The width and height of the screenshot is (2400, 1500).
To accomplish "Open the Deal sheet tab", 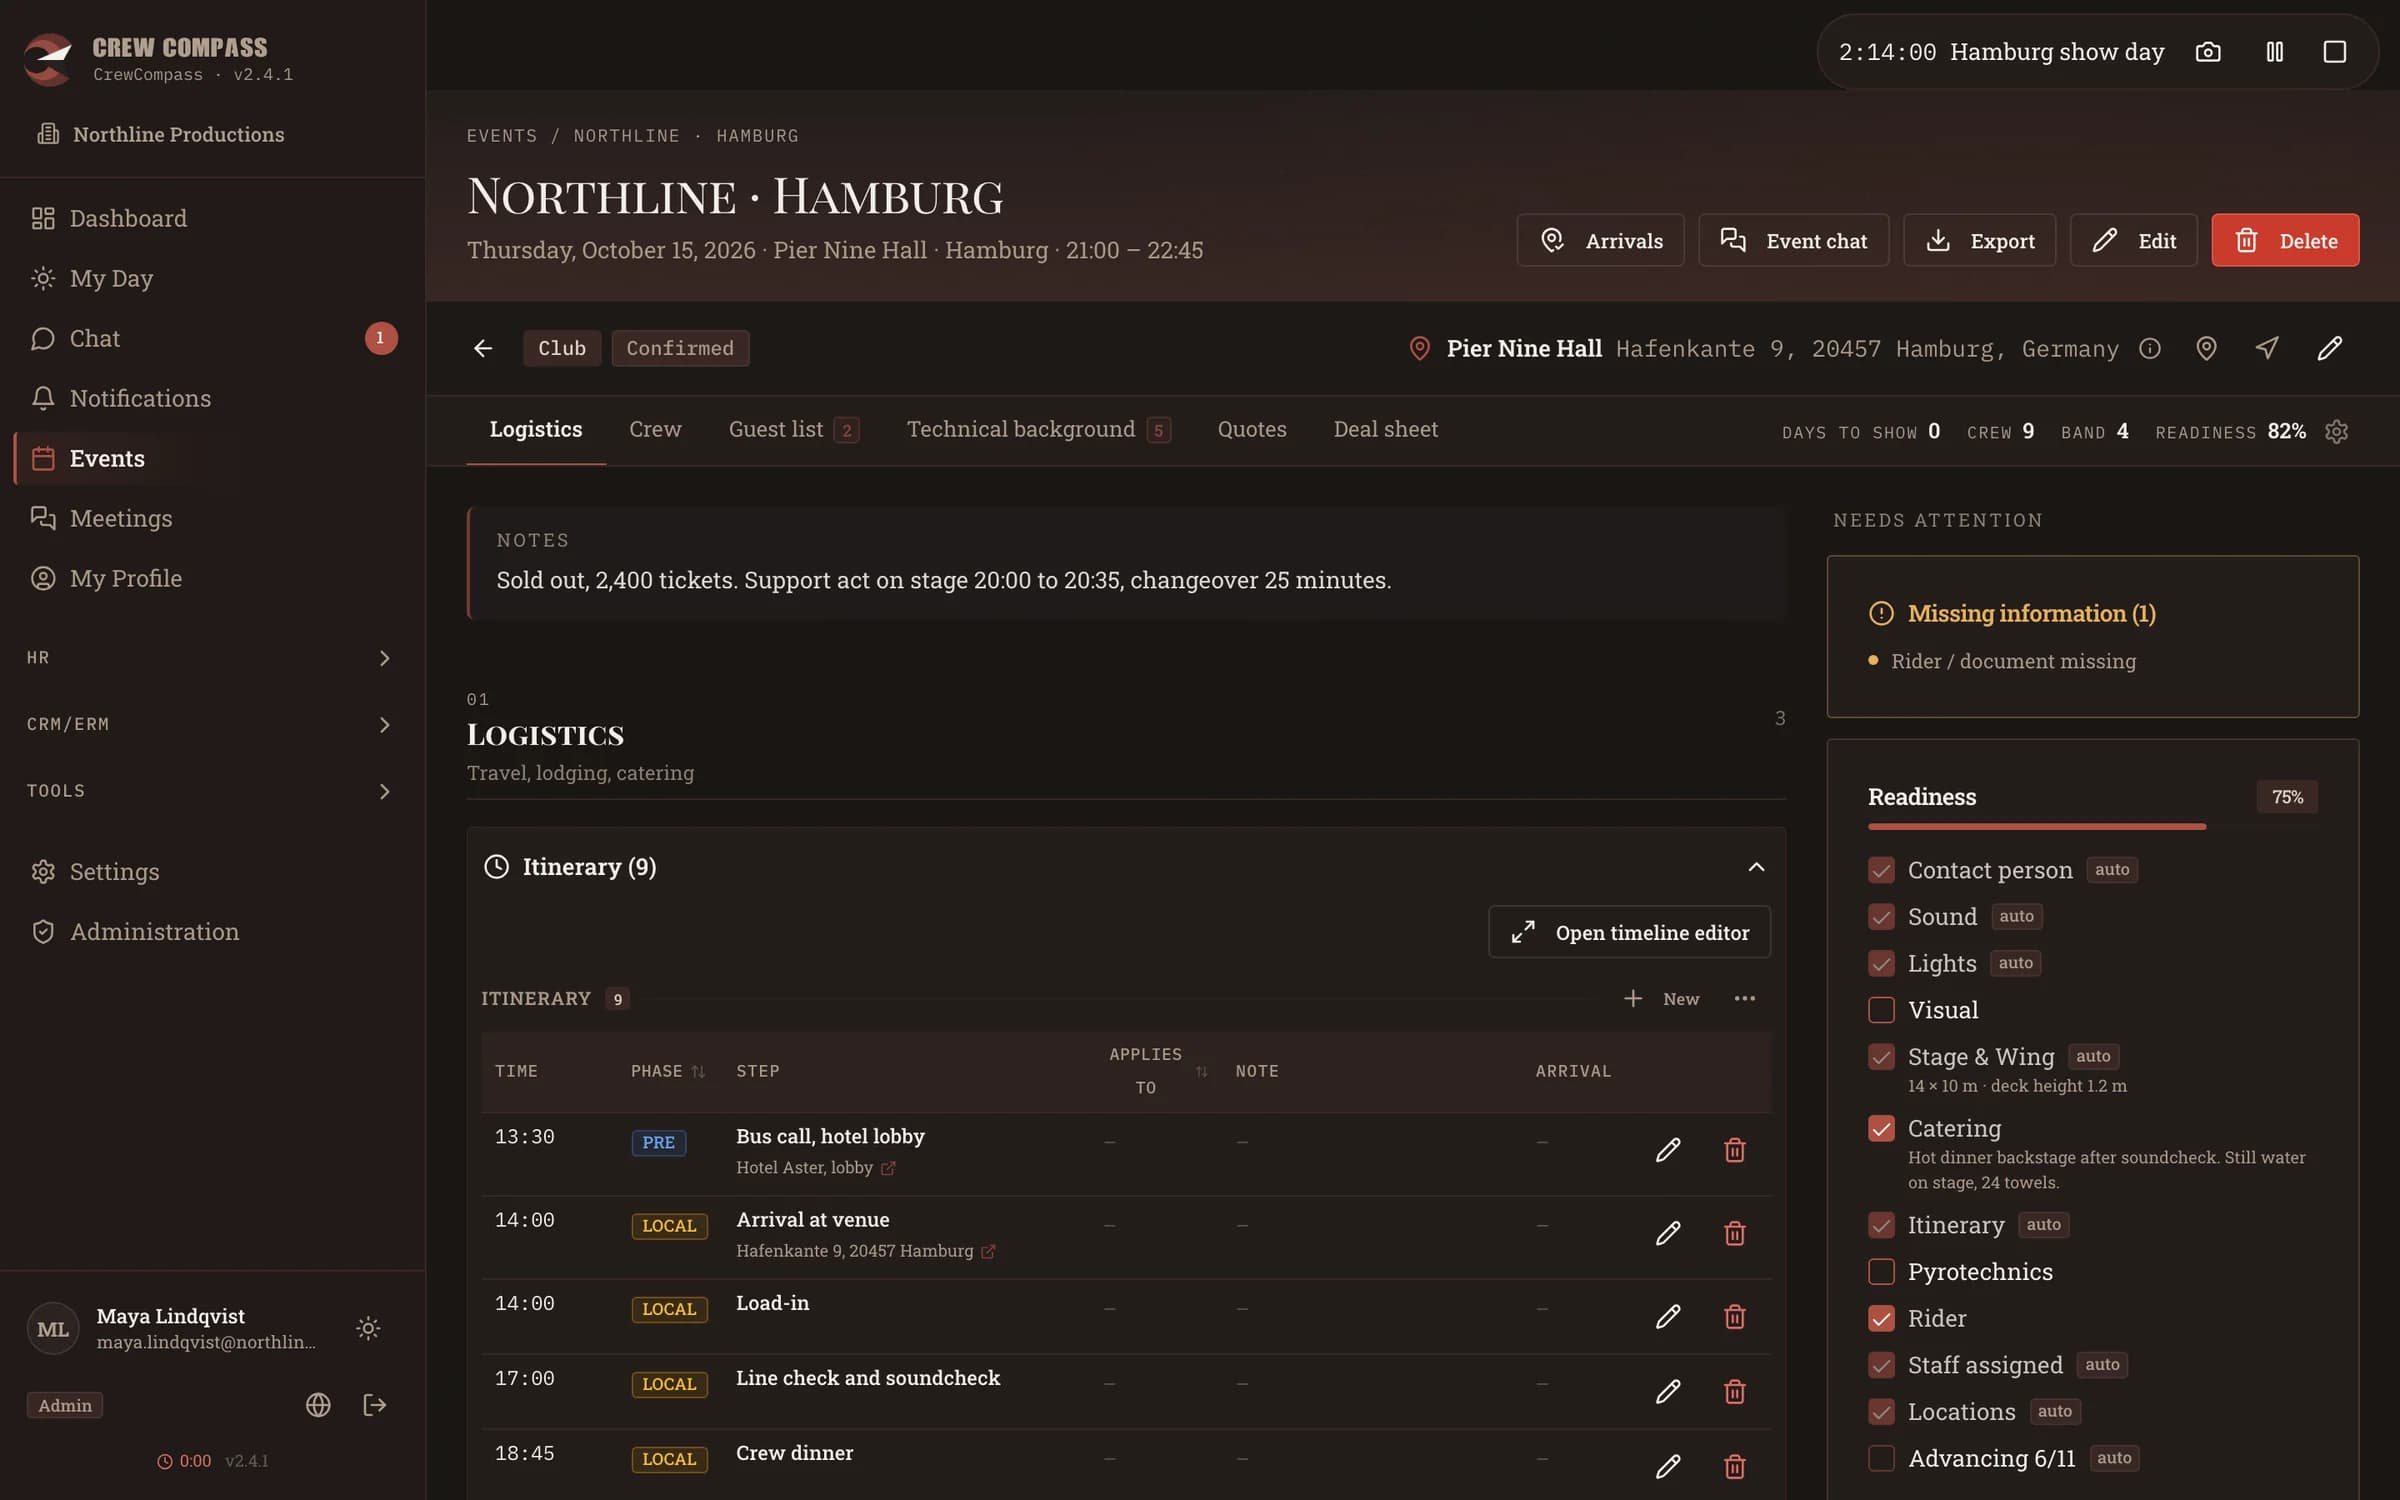I will tap(1385, 430).
